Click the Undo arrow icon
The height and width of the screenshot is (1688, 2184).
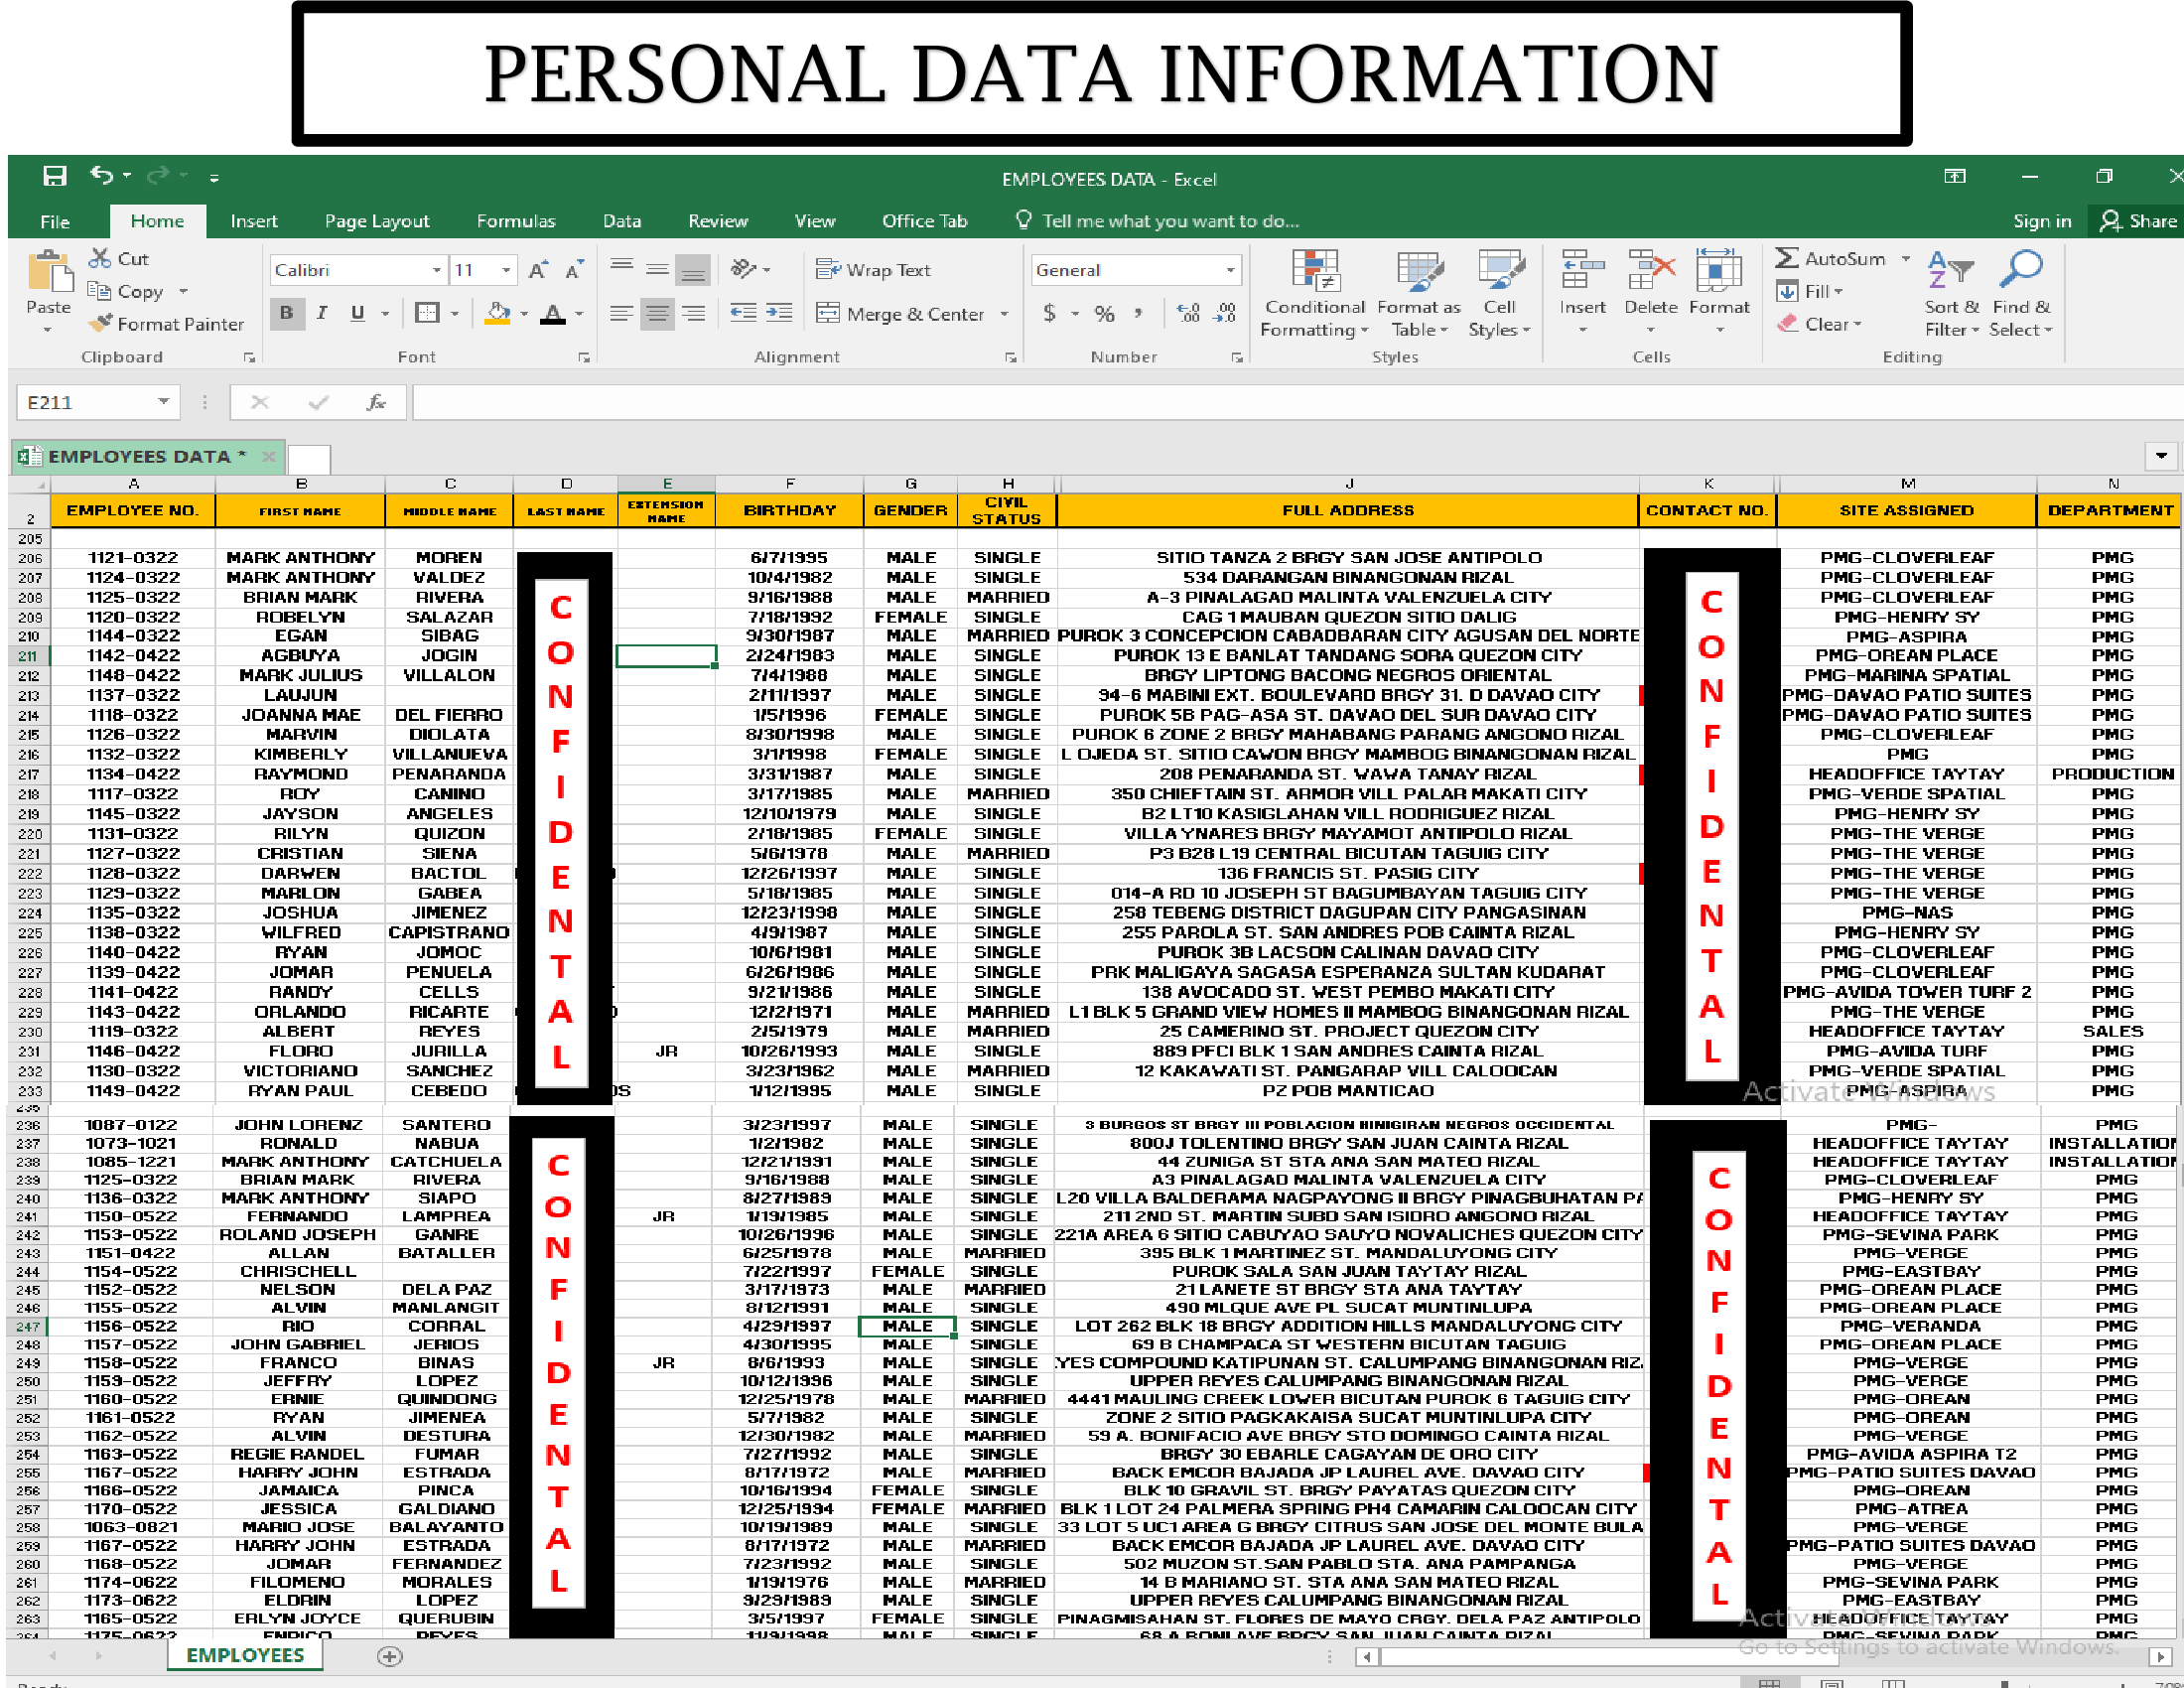coord(101,175)
